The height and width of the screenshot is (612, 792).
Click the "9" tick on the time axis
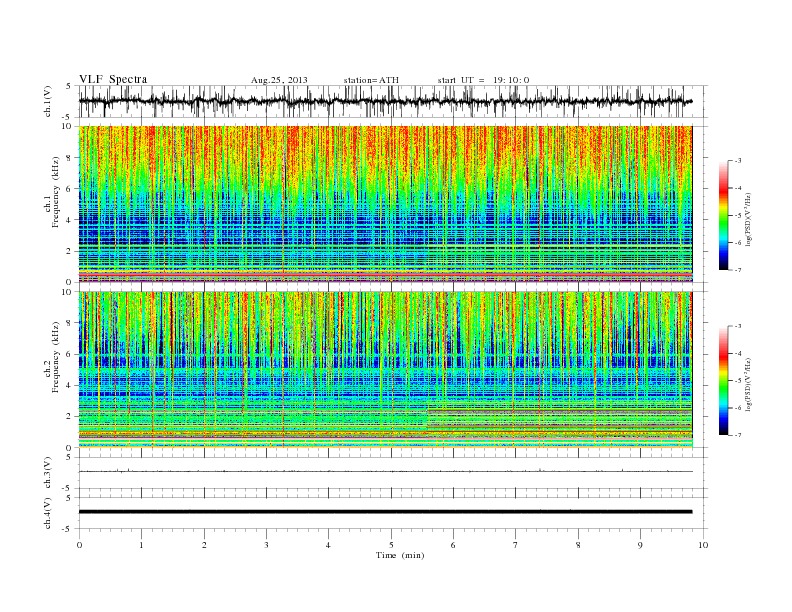click(640, 545)
